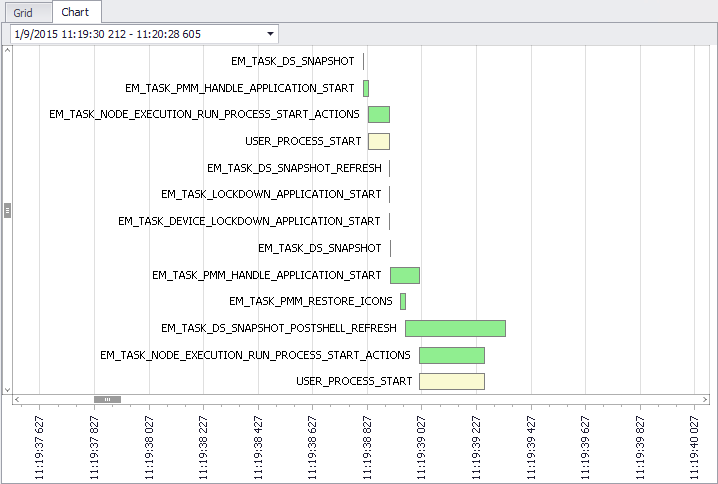Select the EM_TASK_PMM_RESTORE_ICONS bar

pos(403,301)
